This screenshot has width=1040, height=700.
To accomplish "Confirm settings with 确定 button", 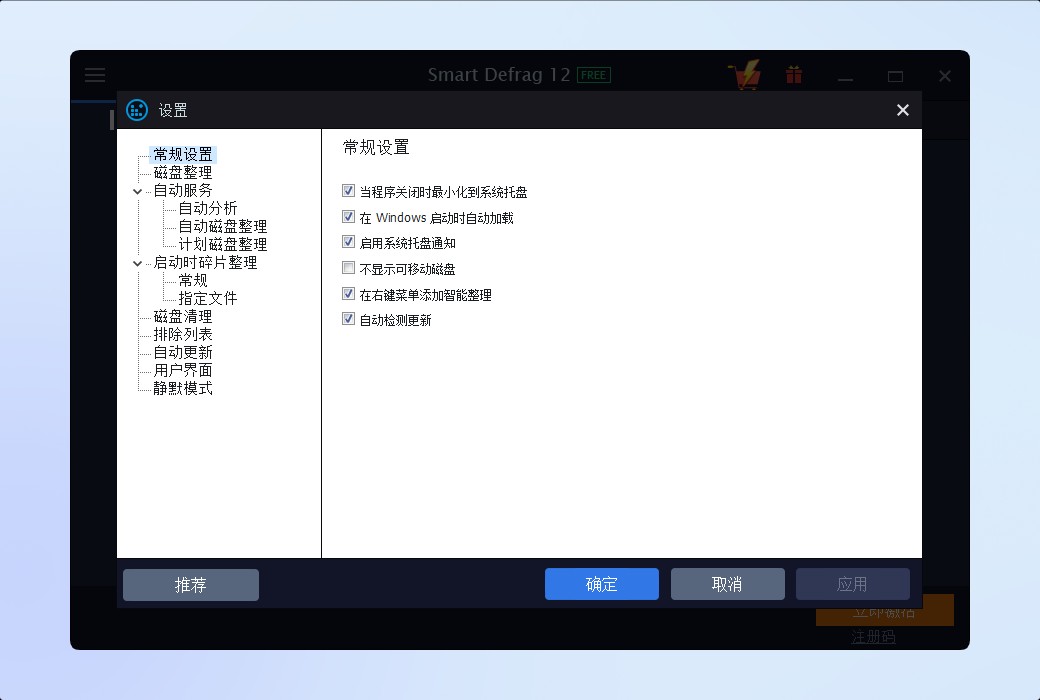I will pos(602,584).
